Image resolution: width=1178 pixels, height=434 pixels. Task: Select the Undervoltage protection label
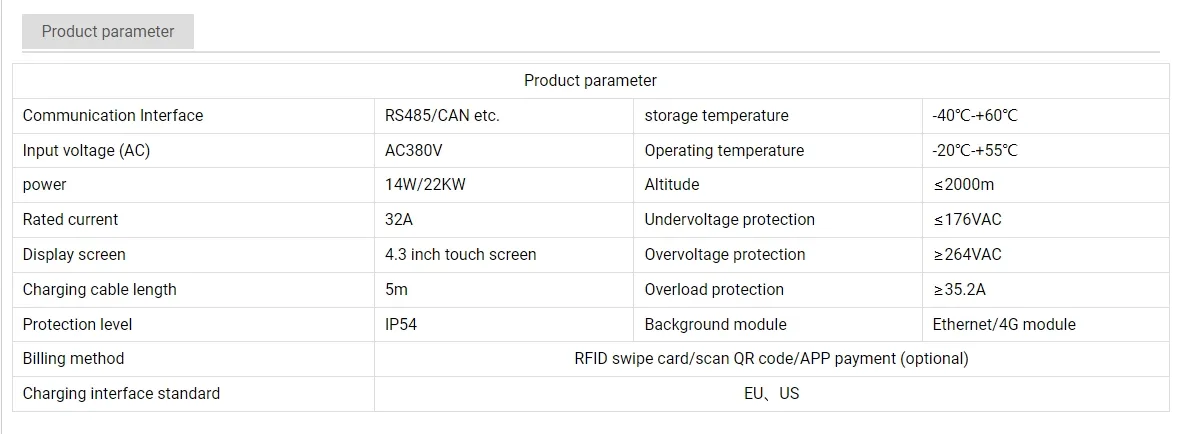point(729,220)
